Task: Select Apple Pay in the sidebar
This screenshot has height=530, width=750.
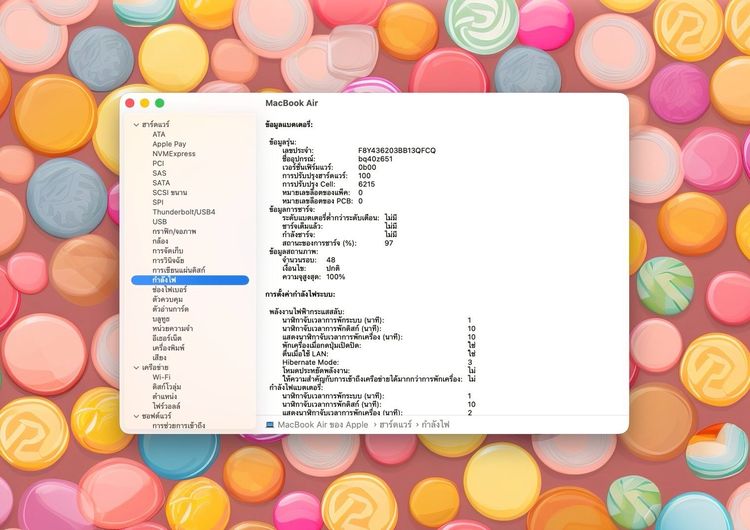Action: [169, 144]
